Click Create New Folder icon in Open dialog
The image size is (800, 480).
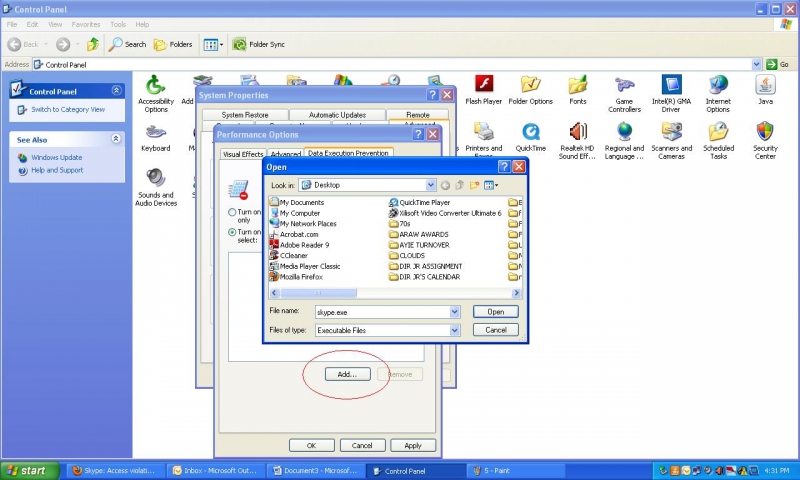click(x=475, y=185)
